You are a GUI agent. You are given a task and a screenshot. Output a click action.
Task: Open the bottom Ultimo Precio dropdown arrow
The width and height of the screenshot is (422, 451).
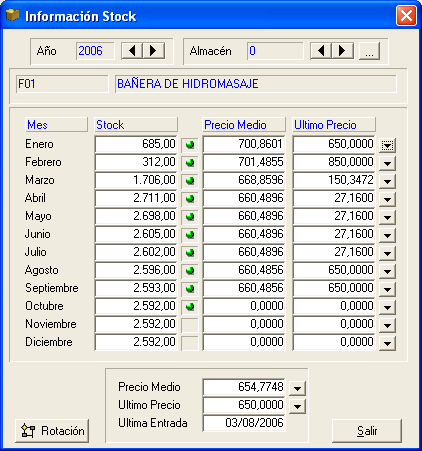tap(297, 406)
